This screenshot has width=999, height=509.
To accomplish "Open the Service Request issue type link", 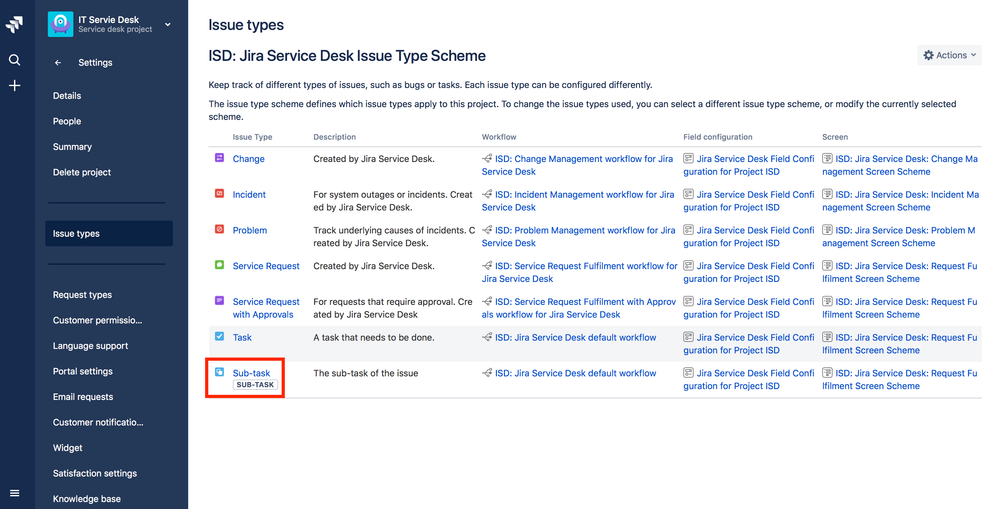I will 266,266.
